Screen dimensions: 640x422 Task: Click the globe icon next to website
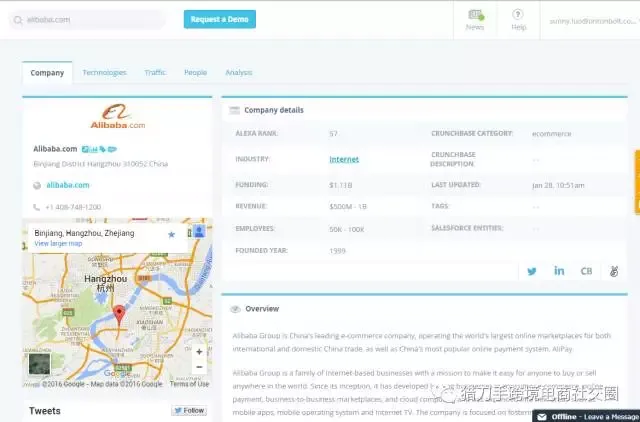[x=37, y=186]
